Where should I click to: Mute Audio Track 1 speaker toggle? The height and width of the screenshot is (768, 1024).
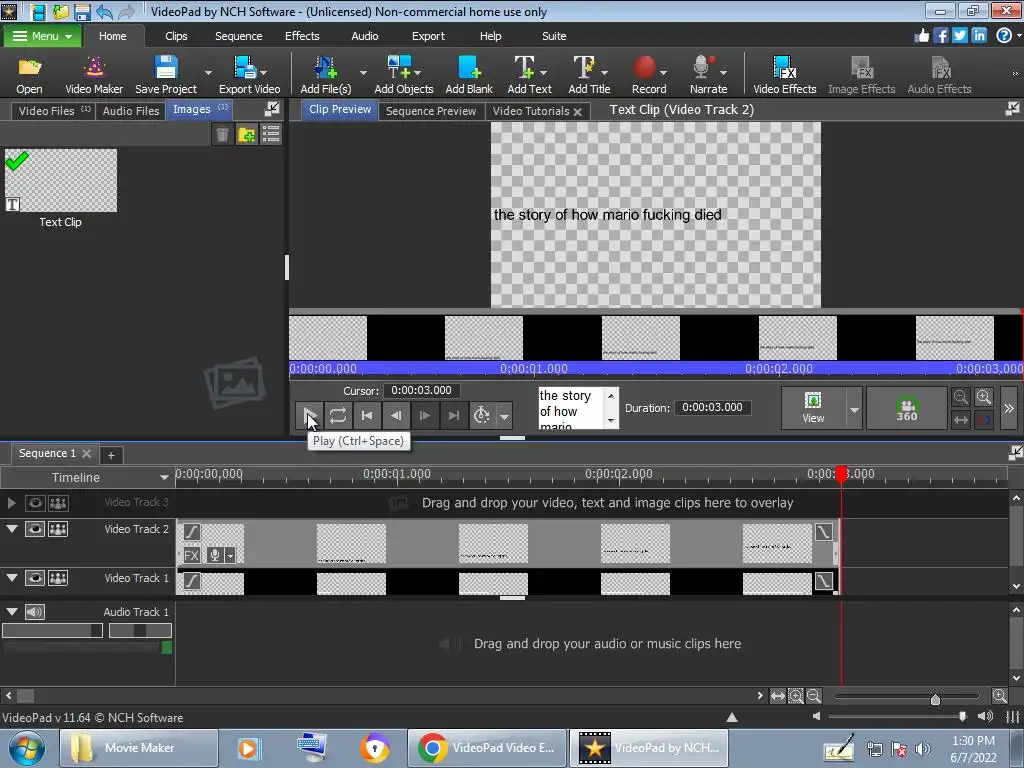point(35,612)
